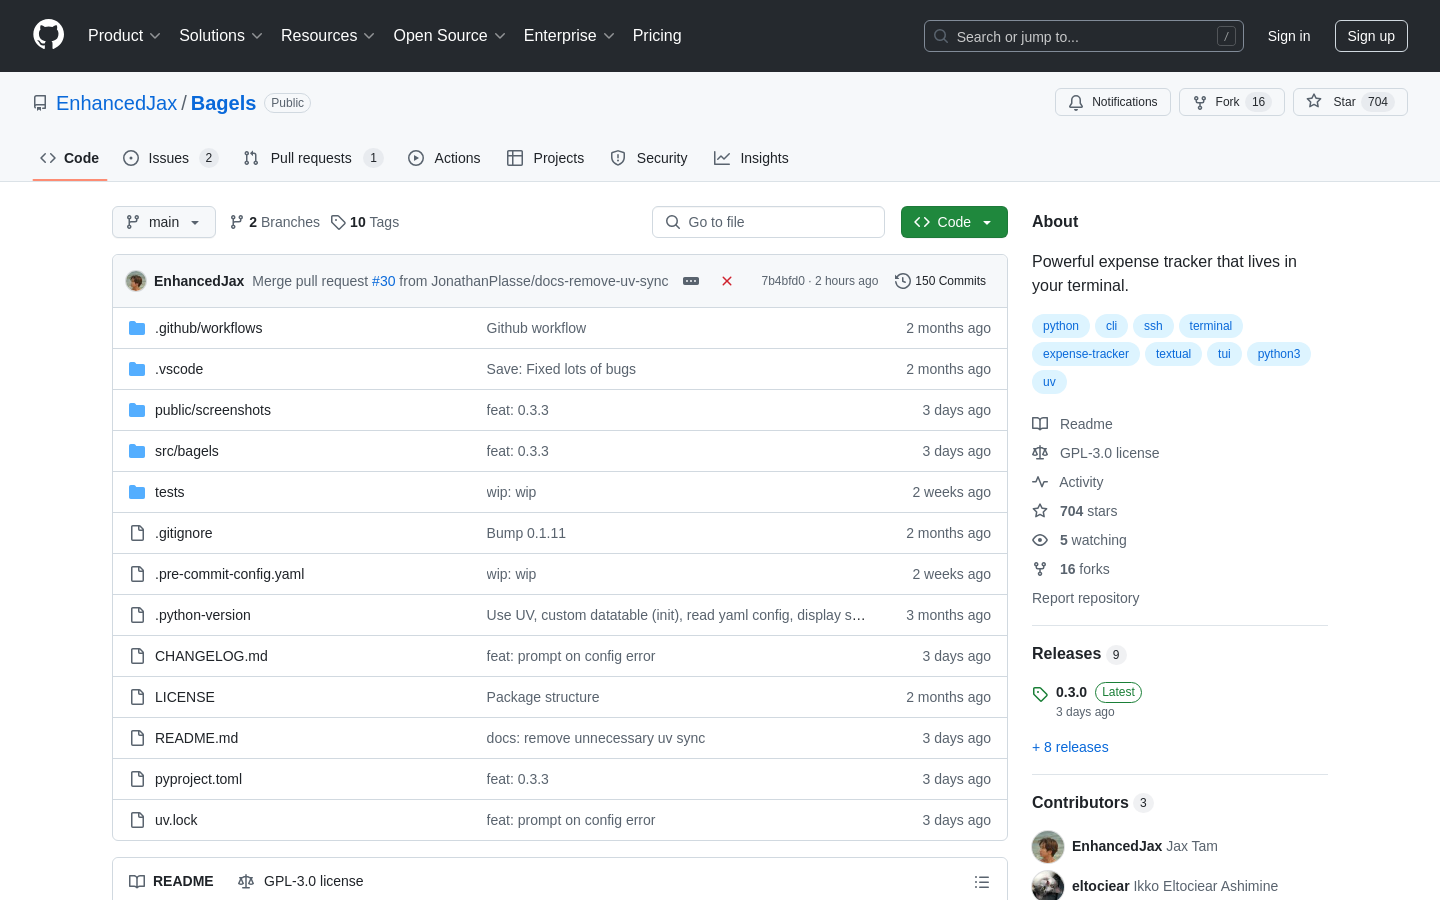Screen dimensions: 1440x900
Task: Fork the Bagels repository
Action: (x=1231, y=102)
